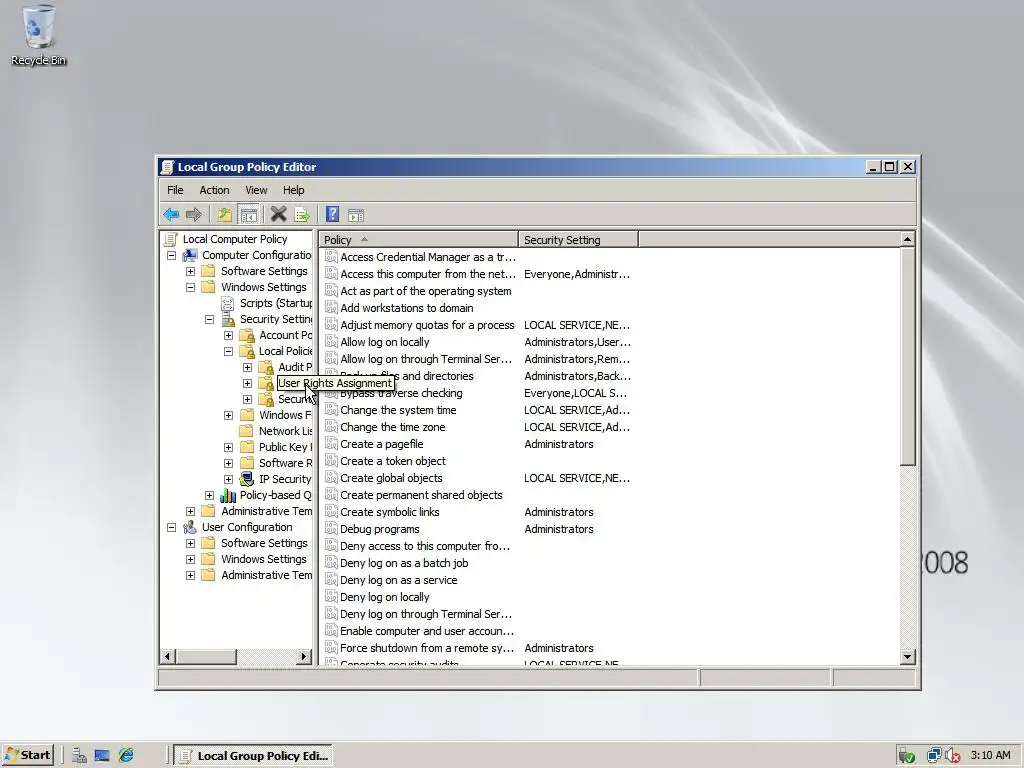Screen dimensions: 1024x768
Task: Expand the Account Policies node
Action: pos(228,335)
